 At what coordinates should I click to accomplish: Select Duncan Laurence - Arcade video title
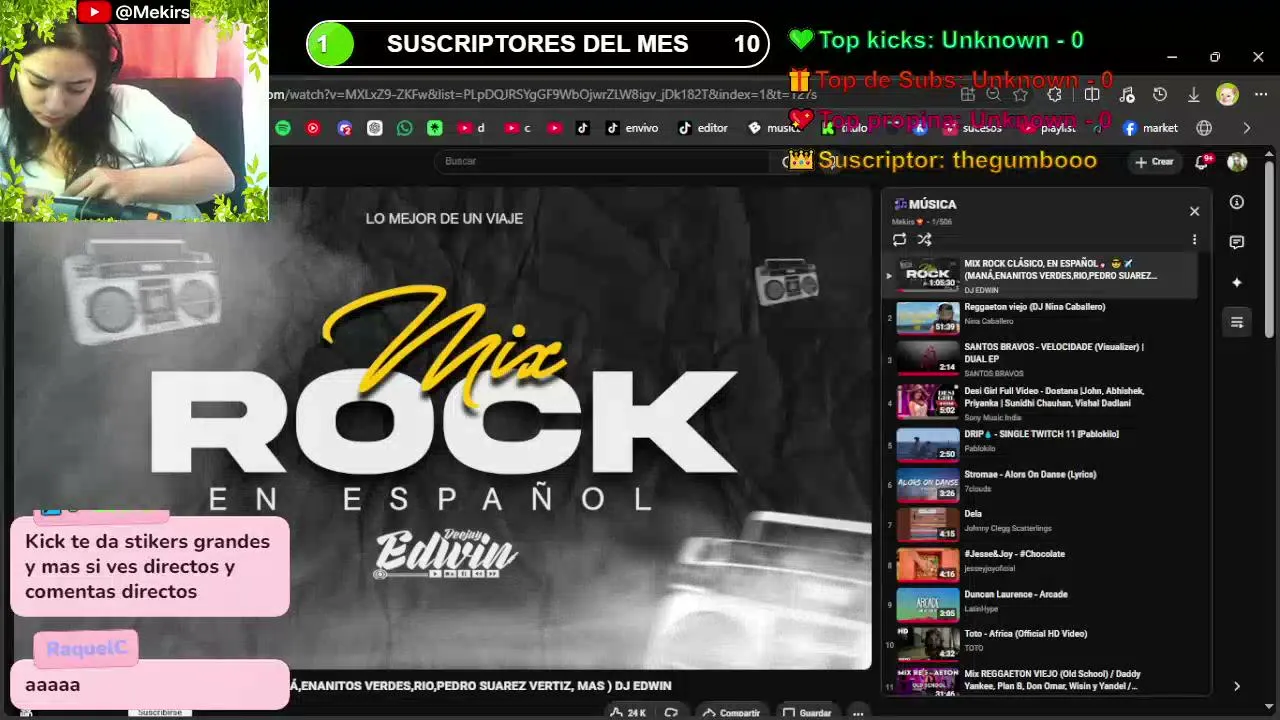point(1016,594)
